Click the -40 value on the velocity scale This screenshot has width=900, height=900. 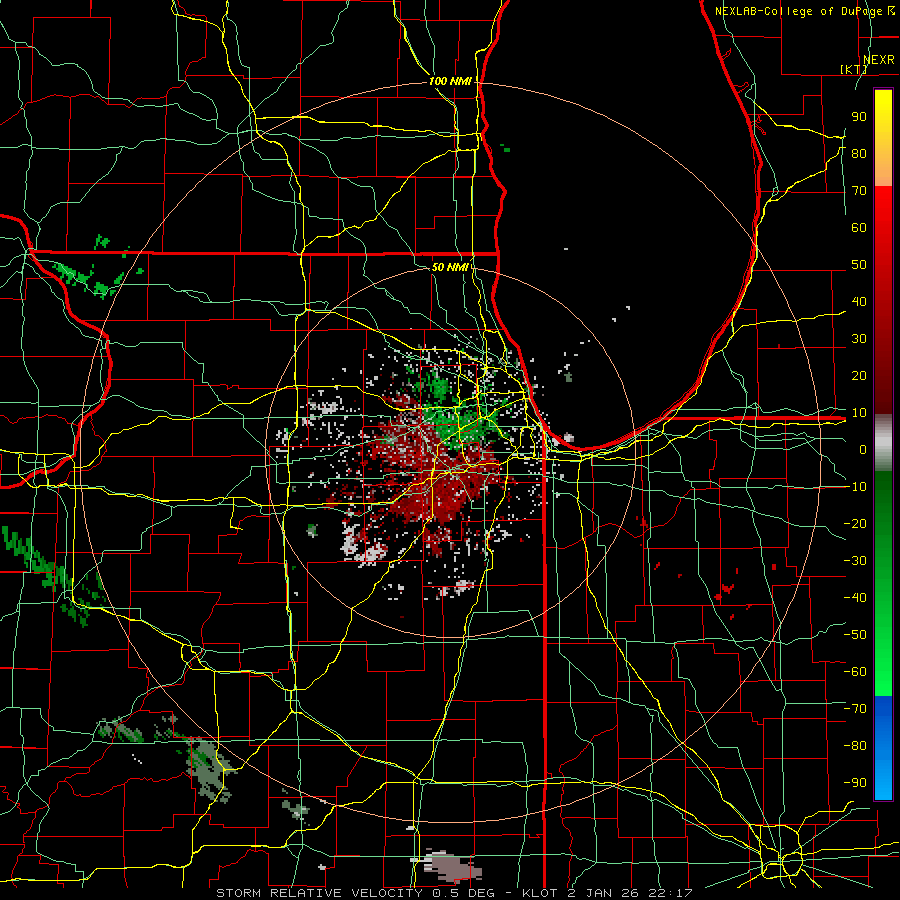pyautogui.click(x=855, y=598)
